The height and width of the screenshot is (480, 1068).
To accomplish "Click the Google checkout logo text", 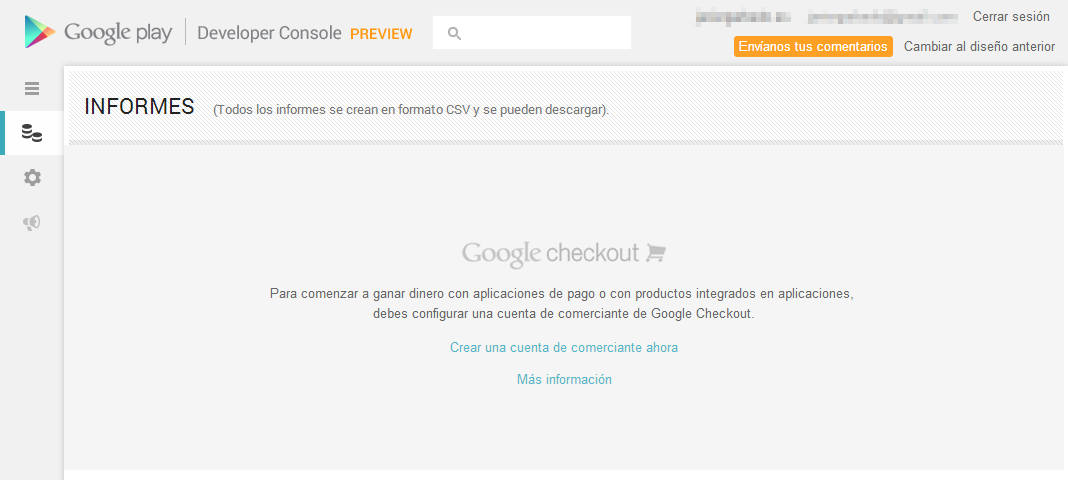I will coord(550,254).
